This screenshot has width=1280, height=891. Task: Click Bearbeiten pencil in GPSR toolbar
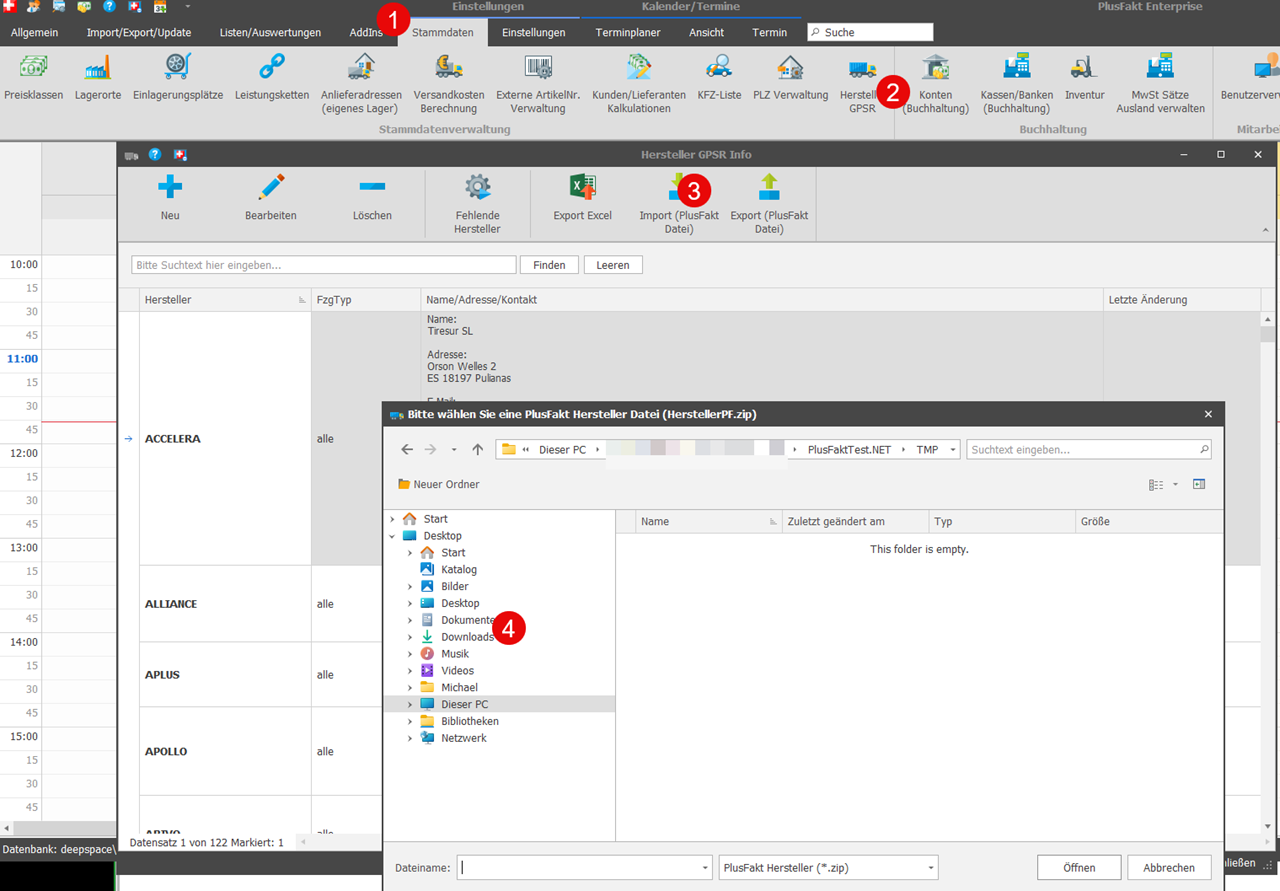[271, 197]
